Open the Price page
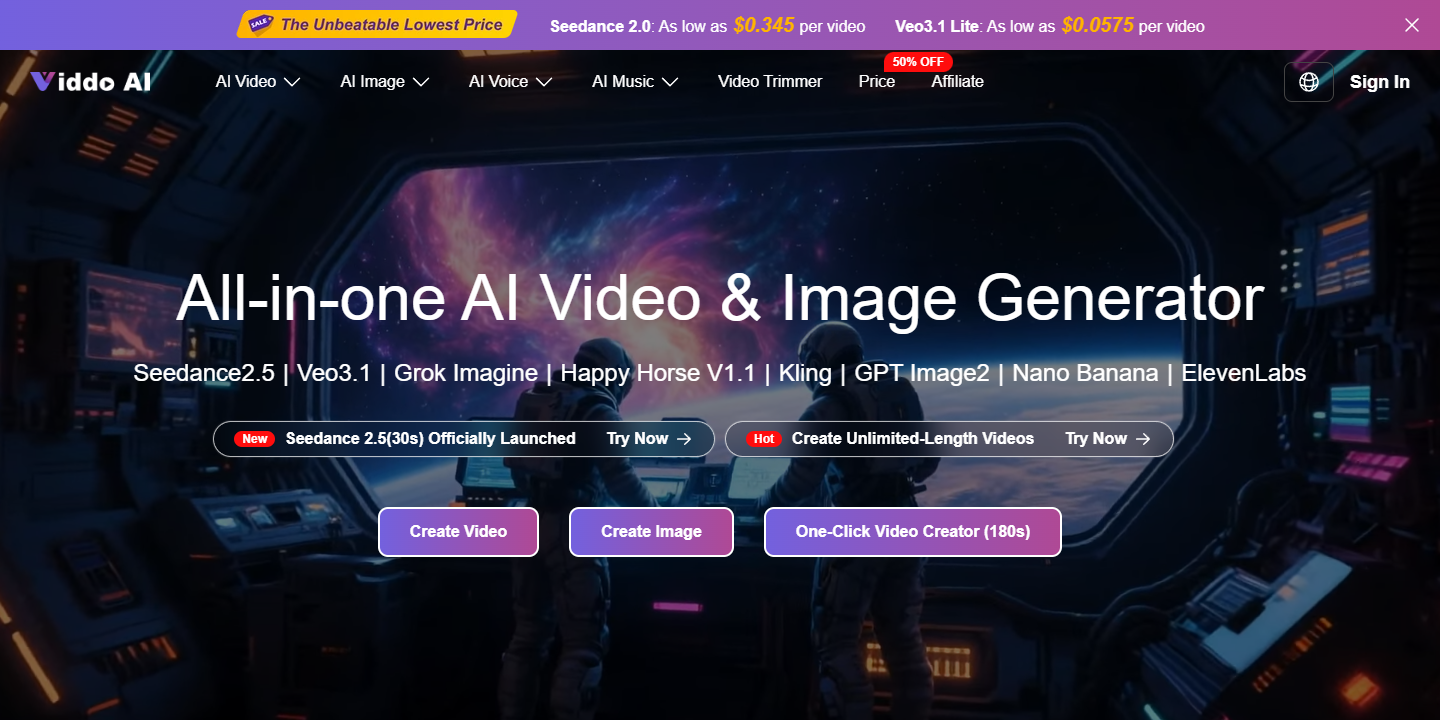 click(x=877, y=82)
